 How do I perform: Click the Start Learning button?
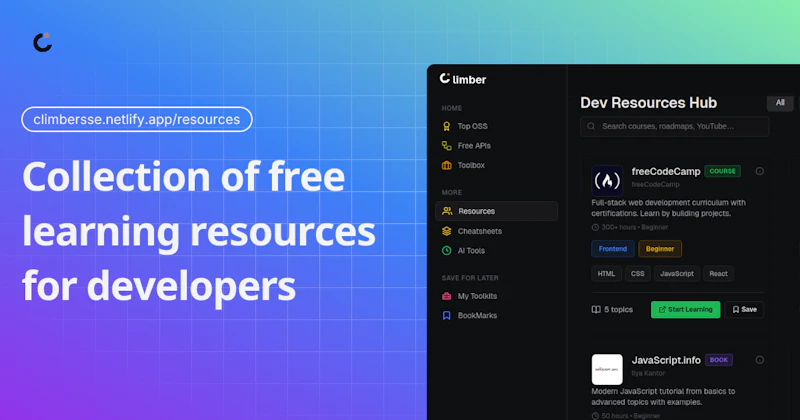tap(685, 310)
